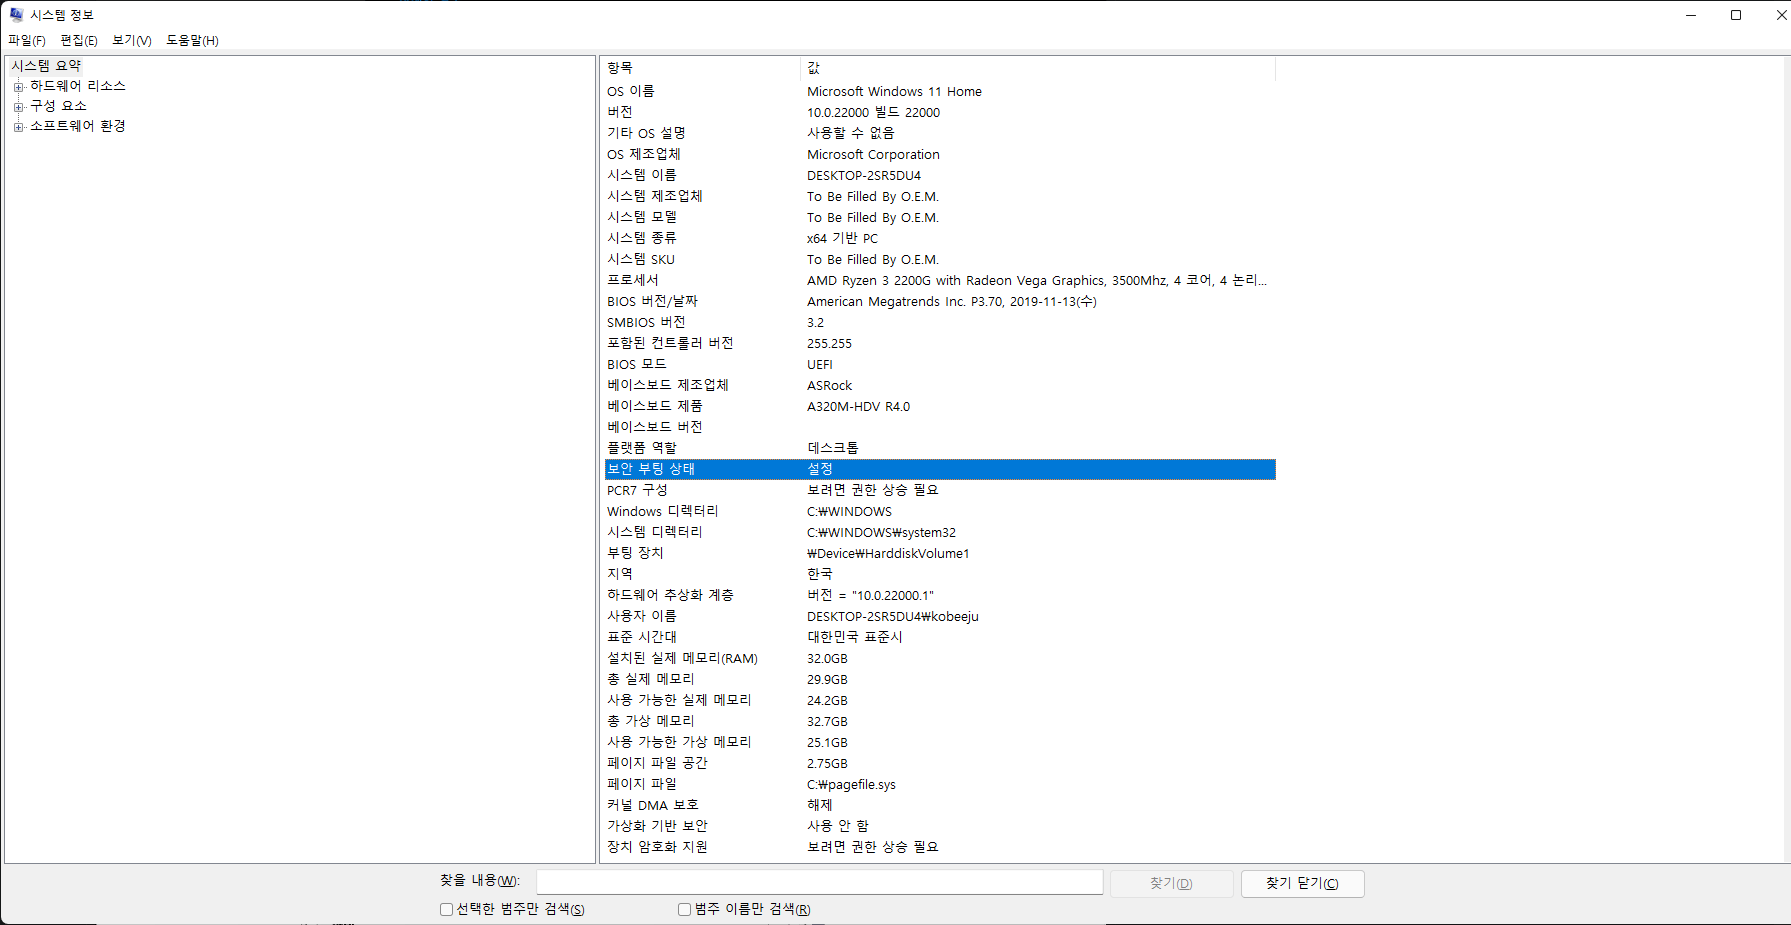
Task: Select the 베이스보드 제품 row
Action: click(x=940, y=406)
